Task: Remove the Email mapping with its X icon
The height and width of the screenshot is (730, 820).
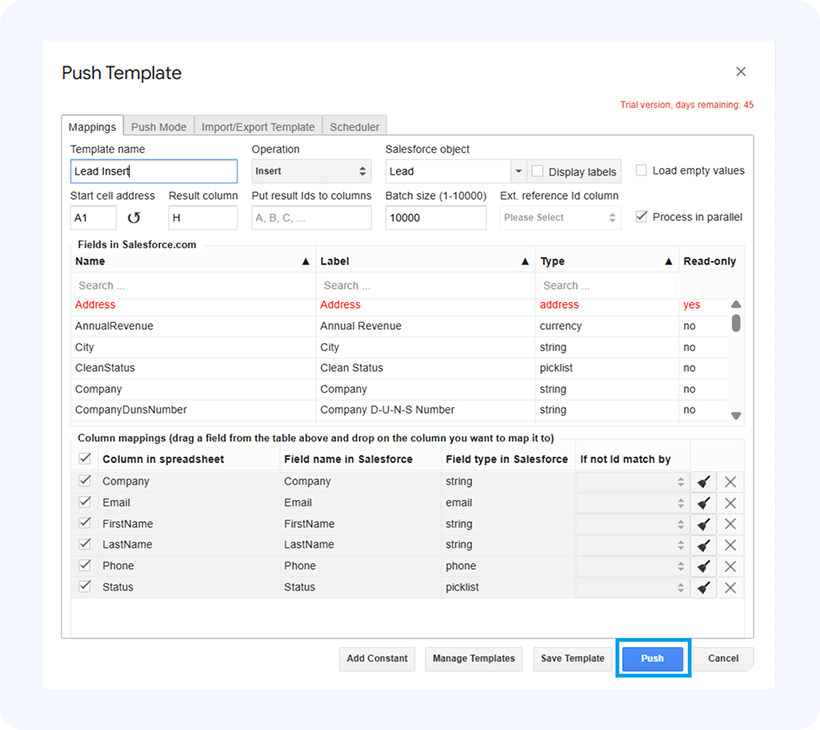Action: (730, 503)
